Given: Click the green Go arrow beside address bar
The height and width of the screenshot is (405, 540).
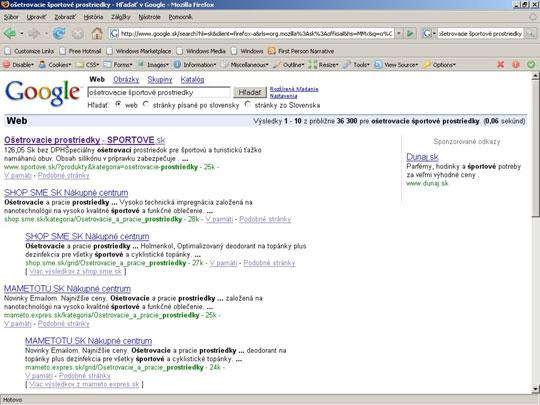Looking at the screenshot, I should [410, 33].
